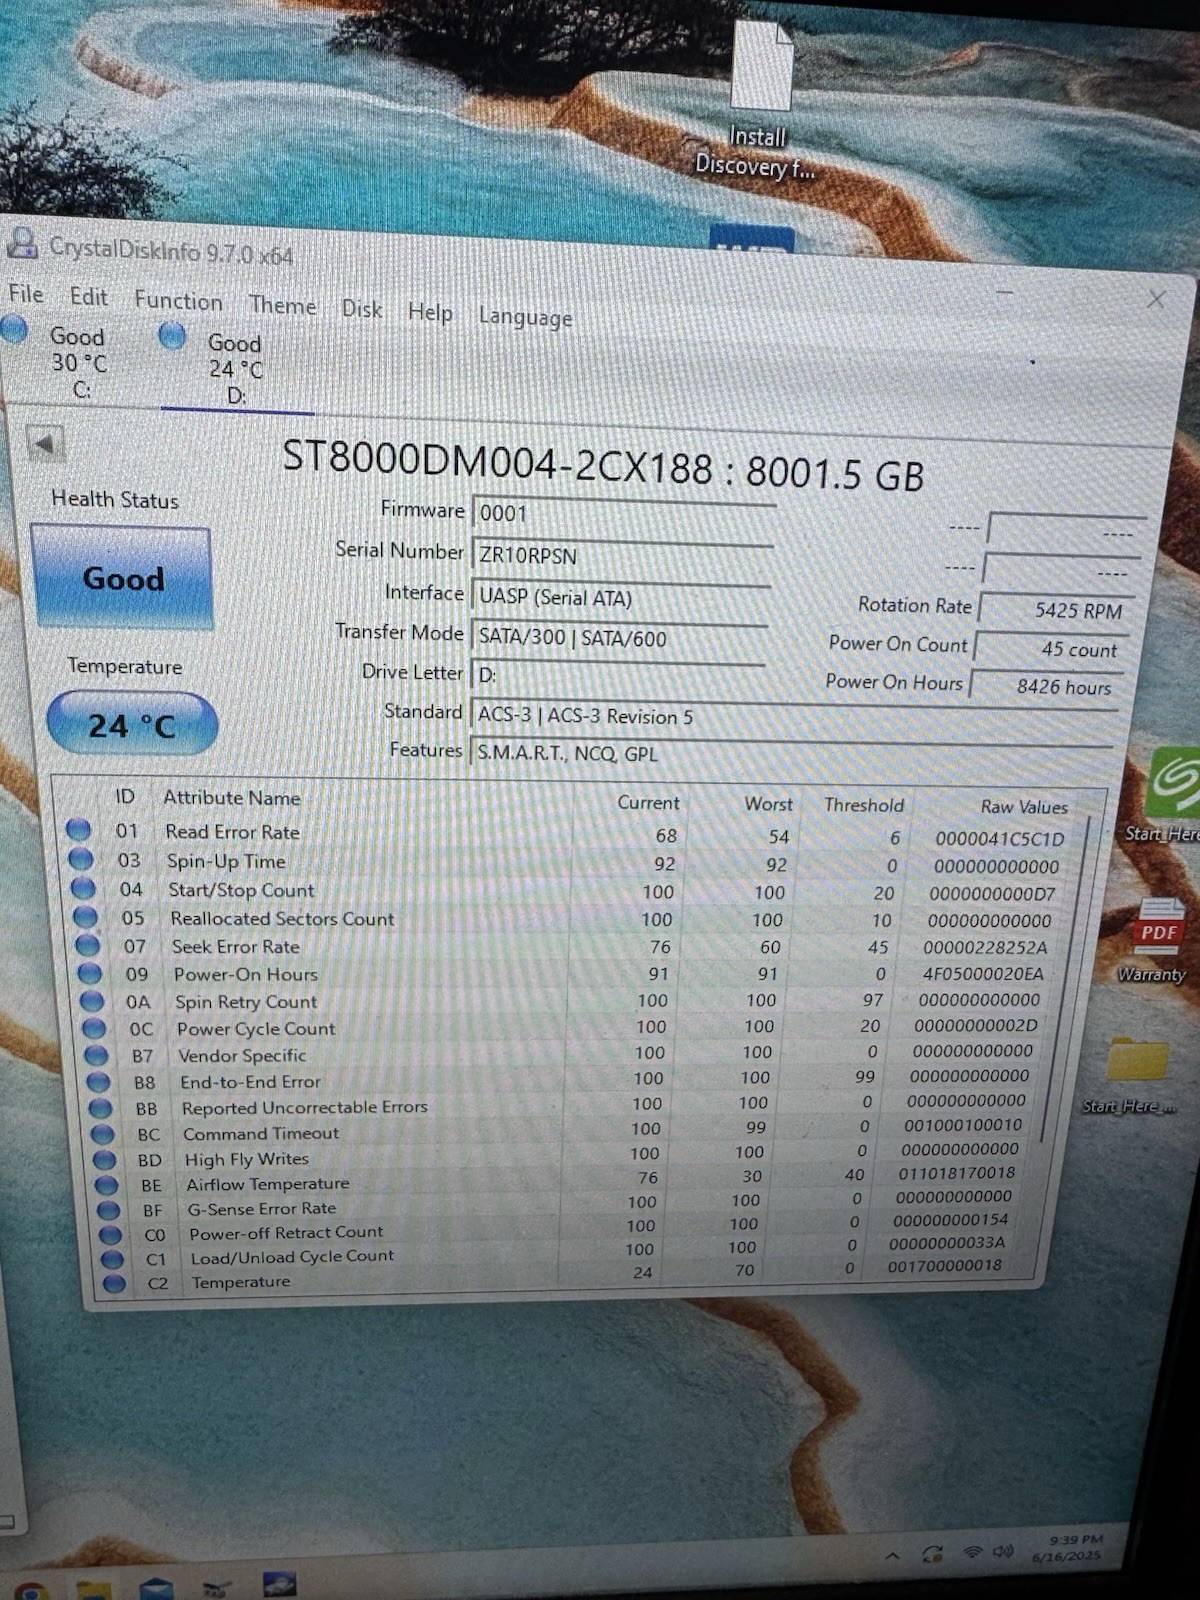Click the previous disk arrow button

click(44, 443)
